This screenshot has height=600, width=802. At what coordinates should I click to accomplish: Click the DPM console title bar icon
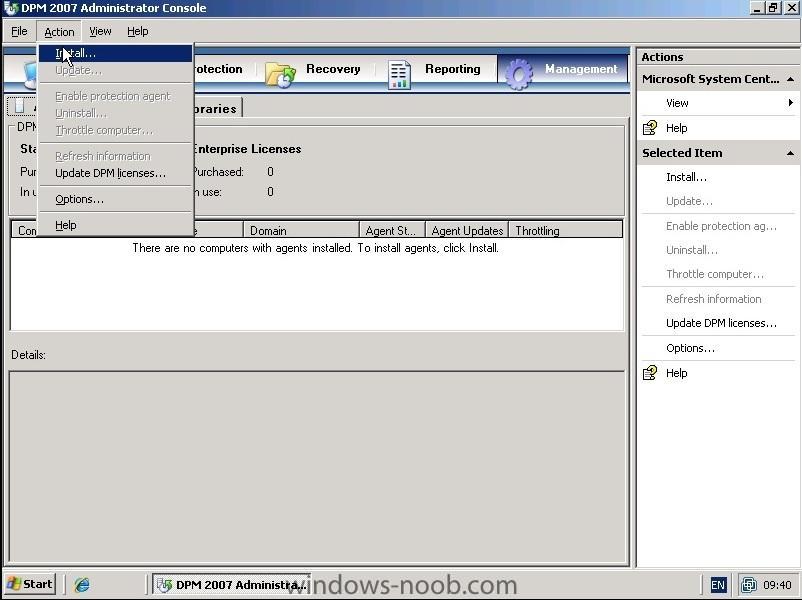coord(10,8)
